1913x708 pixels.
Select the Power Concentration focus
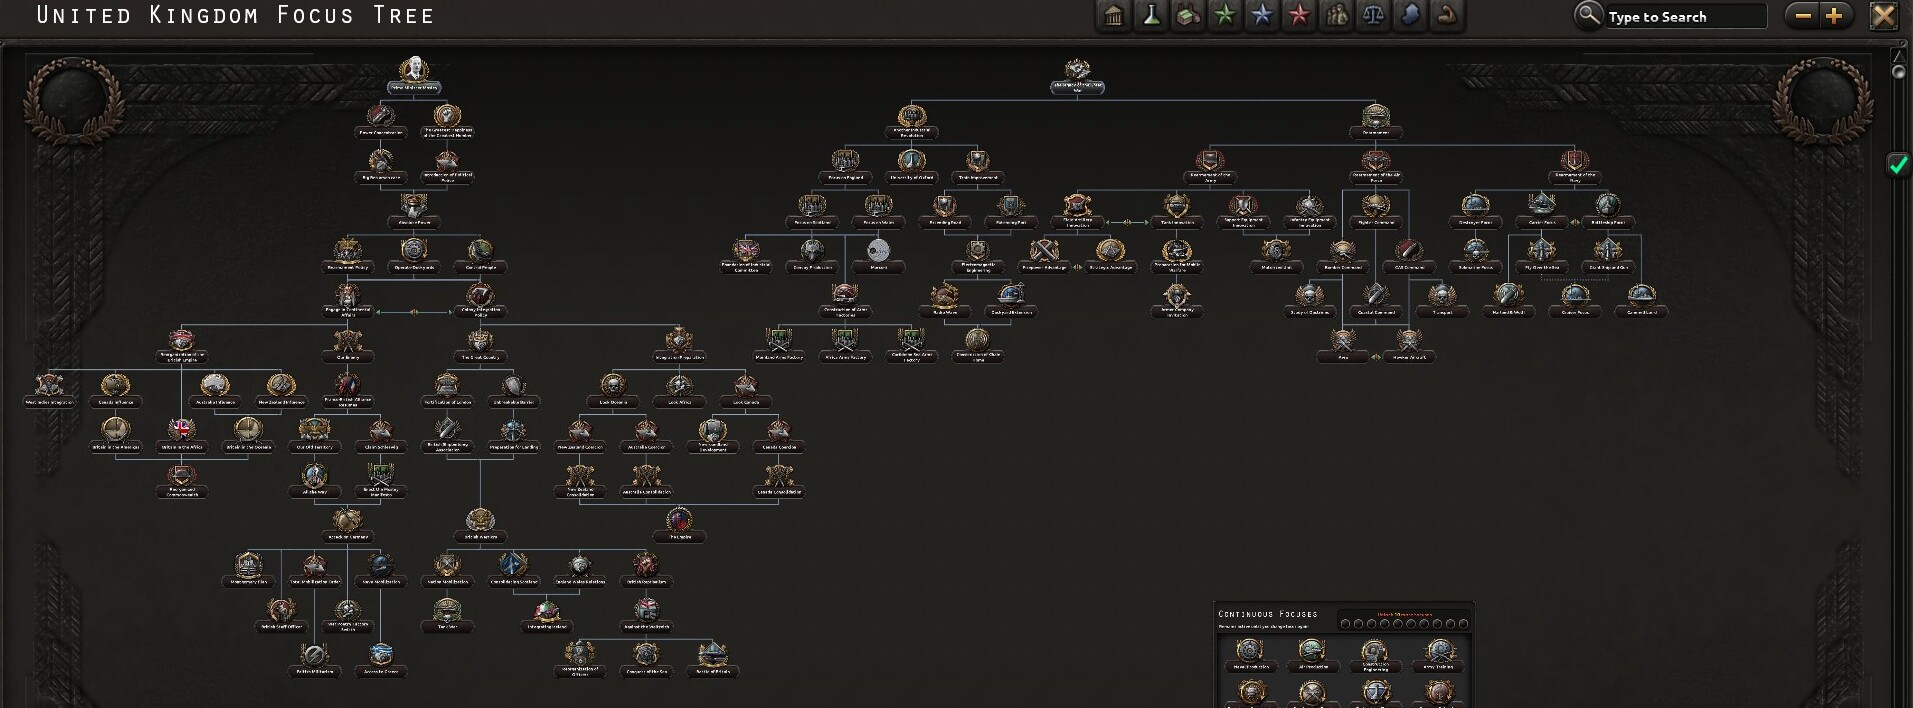380,121
